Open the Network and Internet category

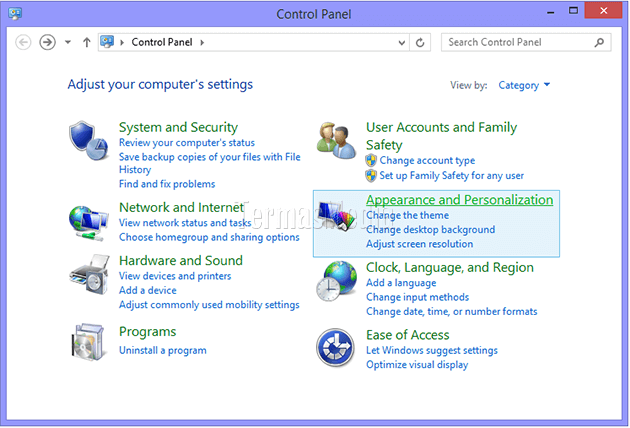[182, 207]
